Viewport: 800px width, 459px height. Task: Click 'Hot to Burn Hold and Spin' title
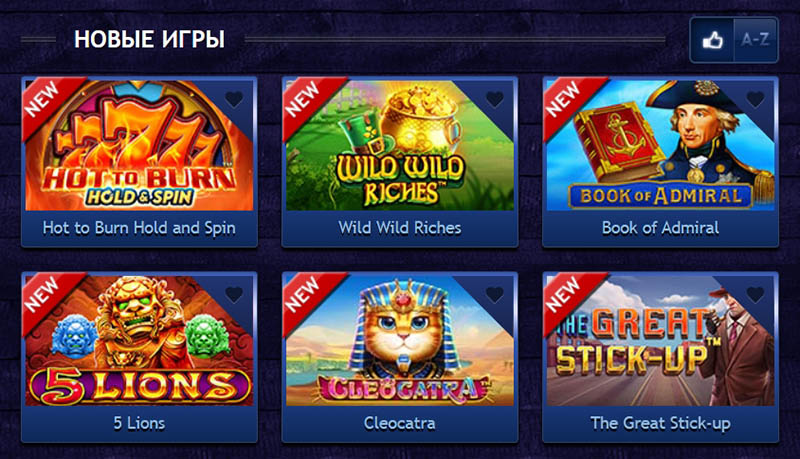pos(139,227)
